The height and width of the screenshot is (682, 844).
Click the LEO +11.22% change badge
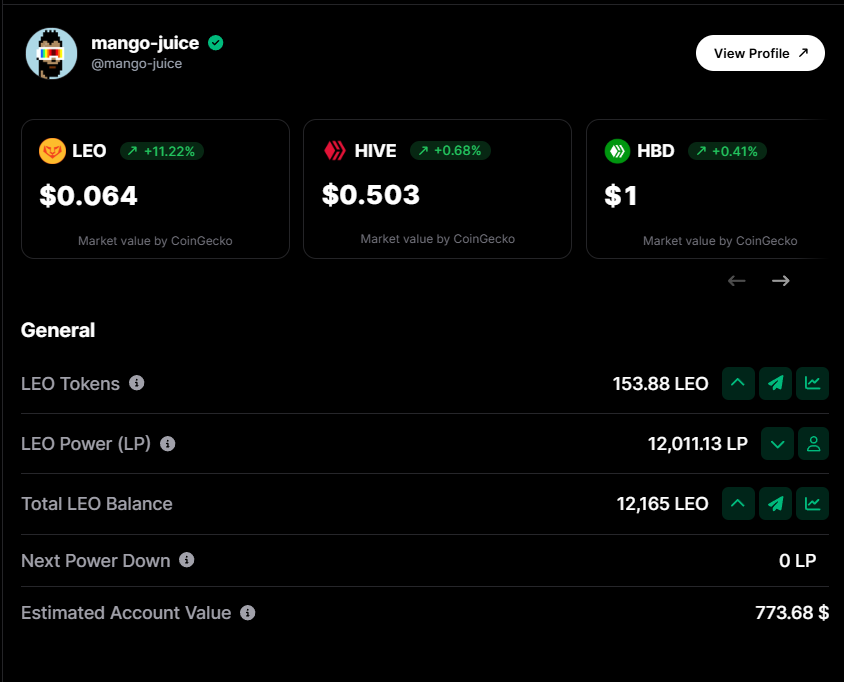[161, 151]
